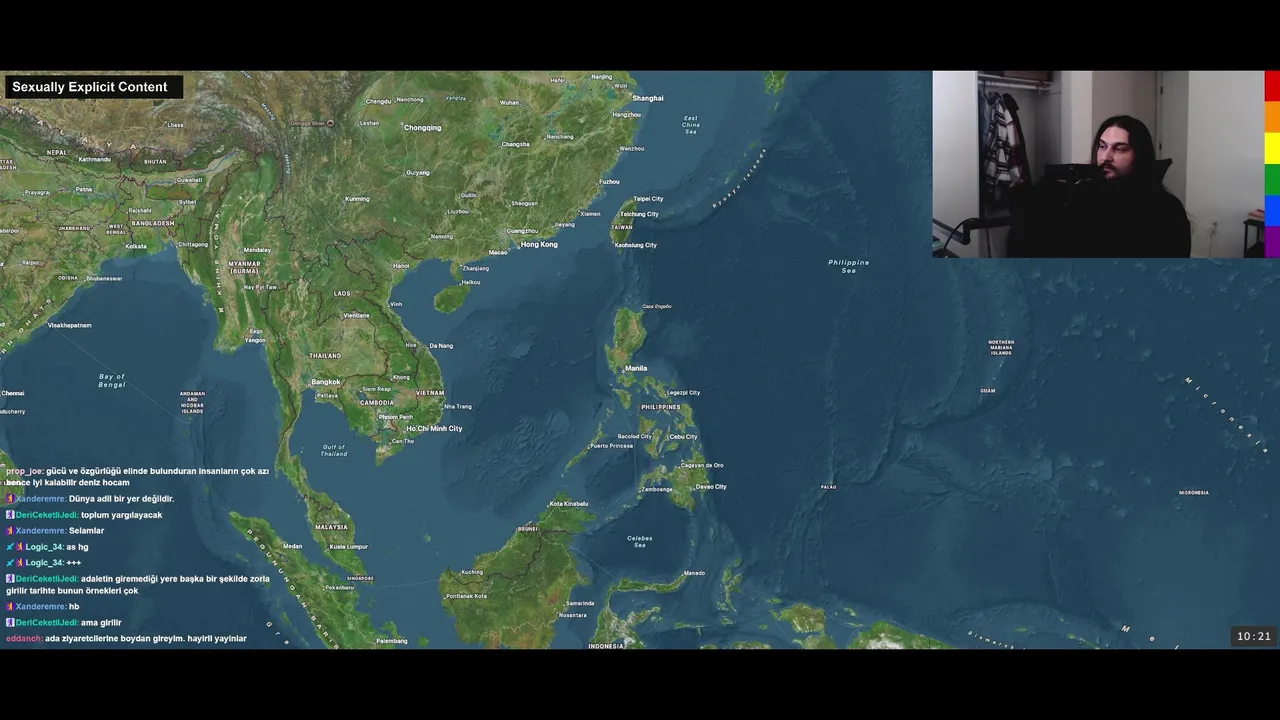Click the Kaohsiung City label
This screenshot has width=1280, height=720.
point(635,245)
